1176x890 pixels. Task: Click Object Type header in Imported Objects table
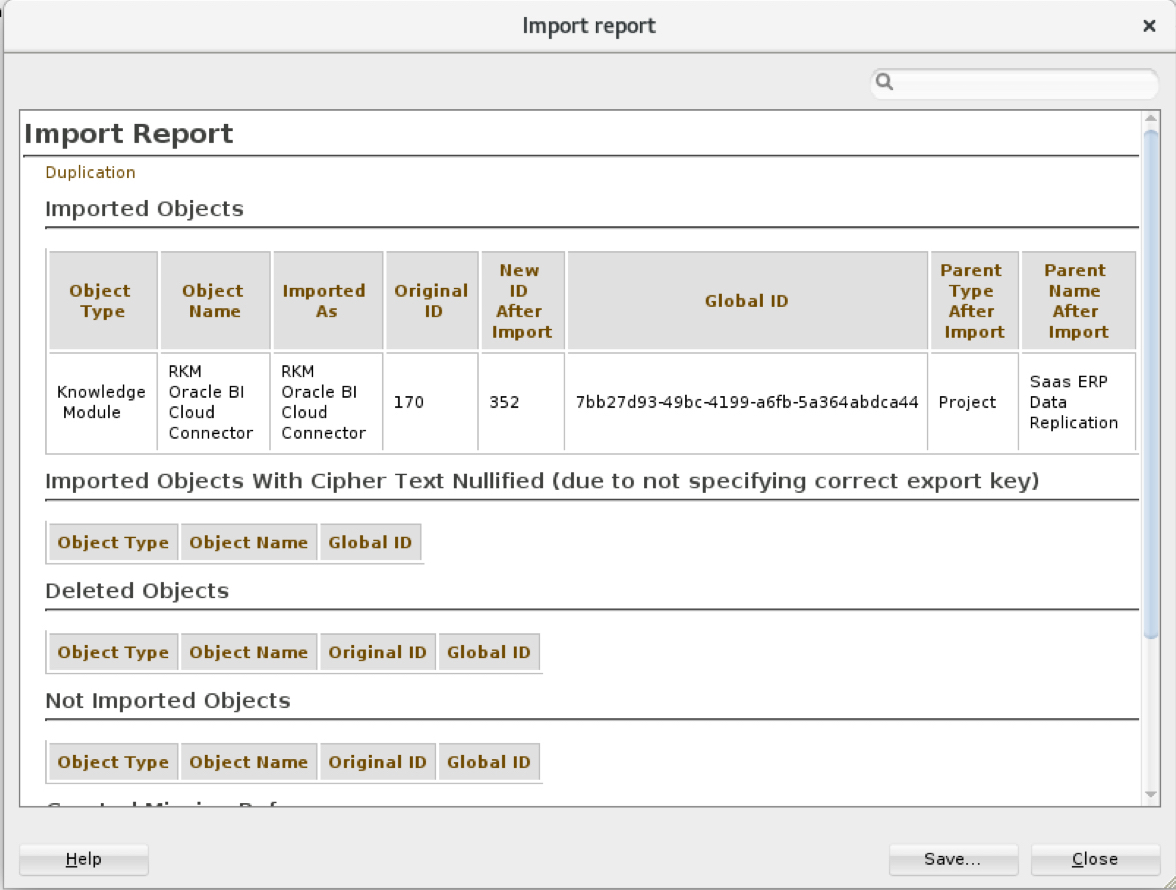point(100,301)
